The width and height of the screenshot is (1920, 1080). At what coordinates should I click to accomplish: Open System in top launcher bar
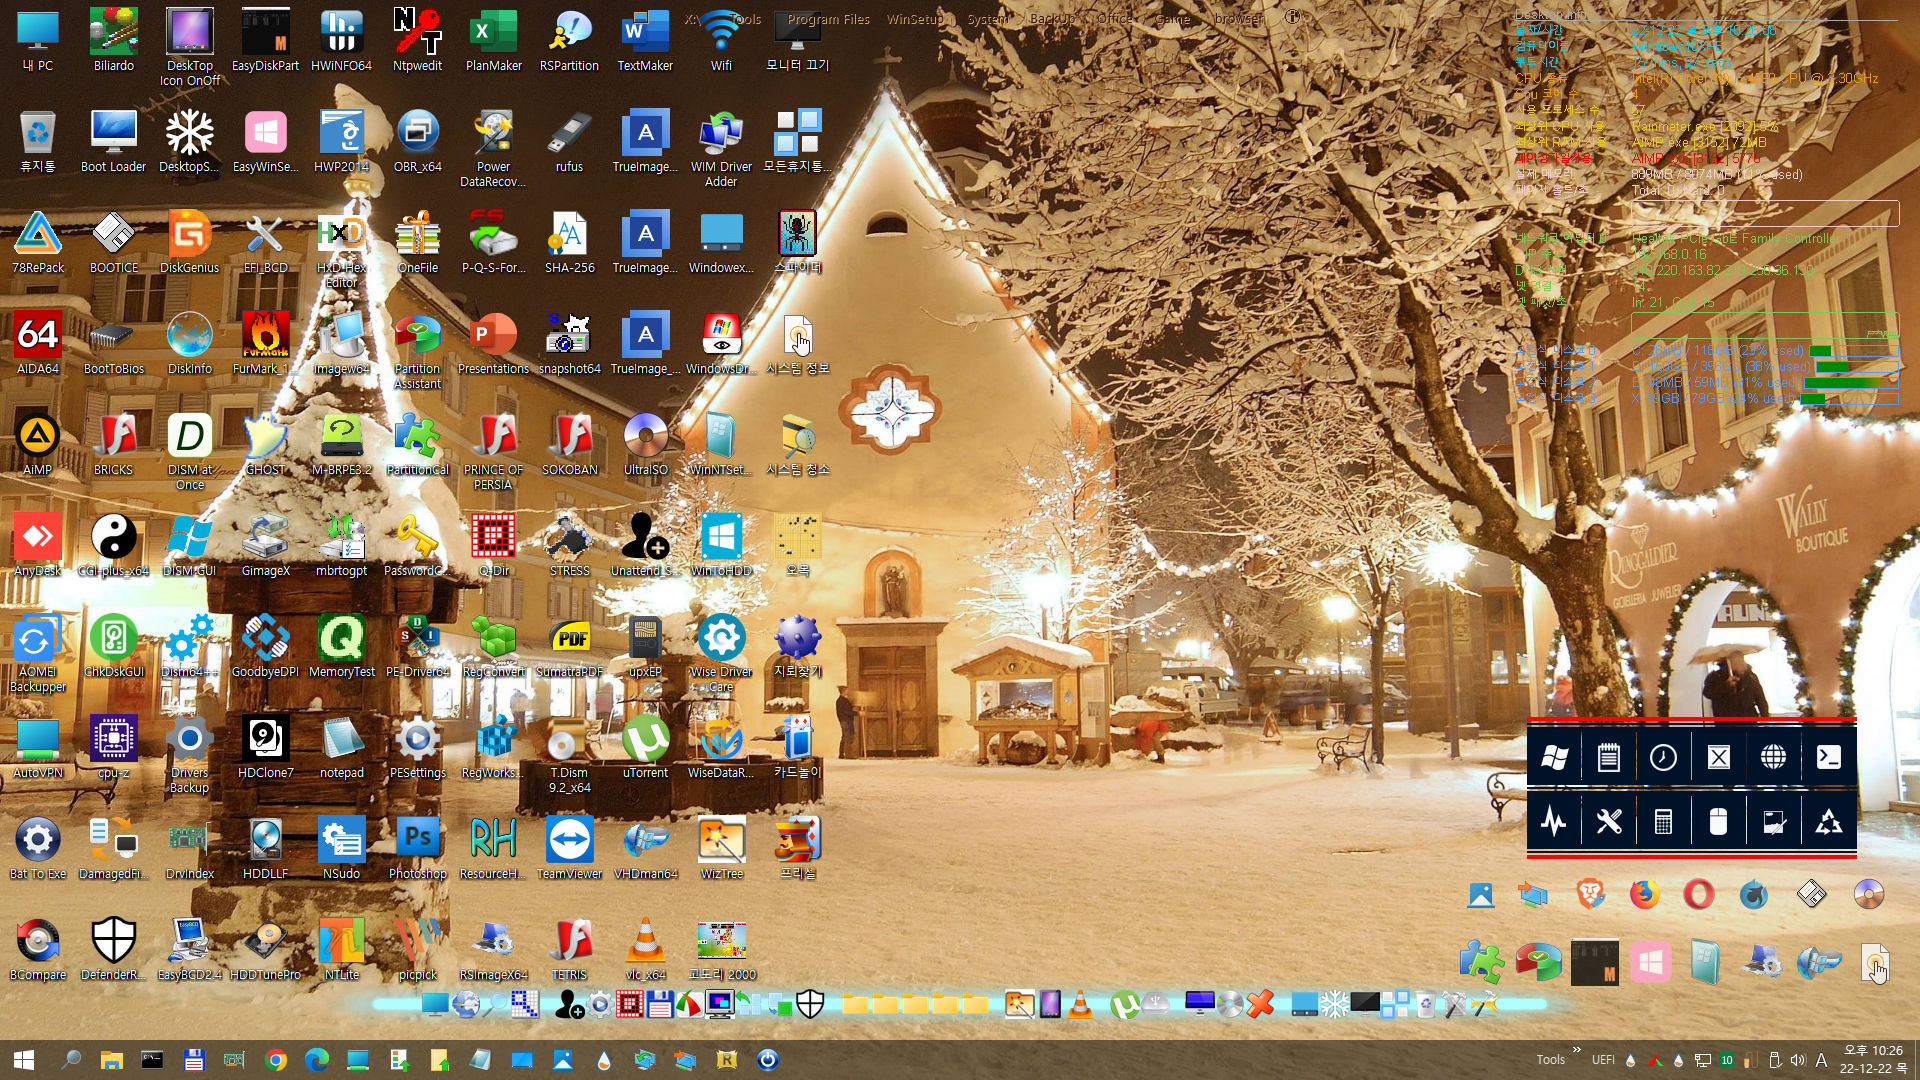pyautogui.click(x=987, y=19)
